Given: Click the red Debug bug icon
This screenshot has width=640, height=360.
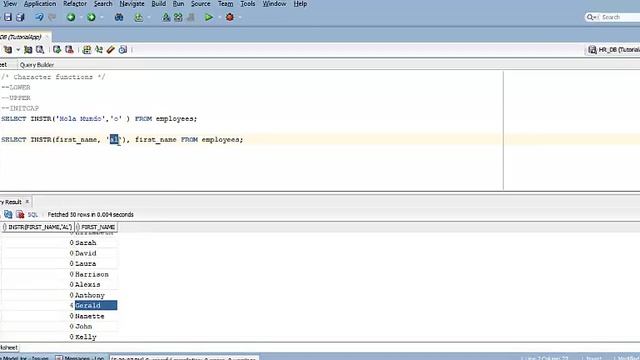Looking at the screenshot, I should click(x=230, y=17).
